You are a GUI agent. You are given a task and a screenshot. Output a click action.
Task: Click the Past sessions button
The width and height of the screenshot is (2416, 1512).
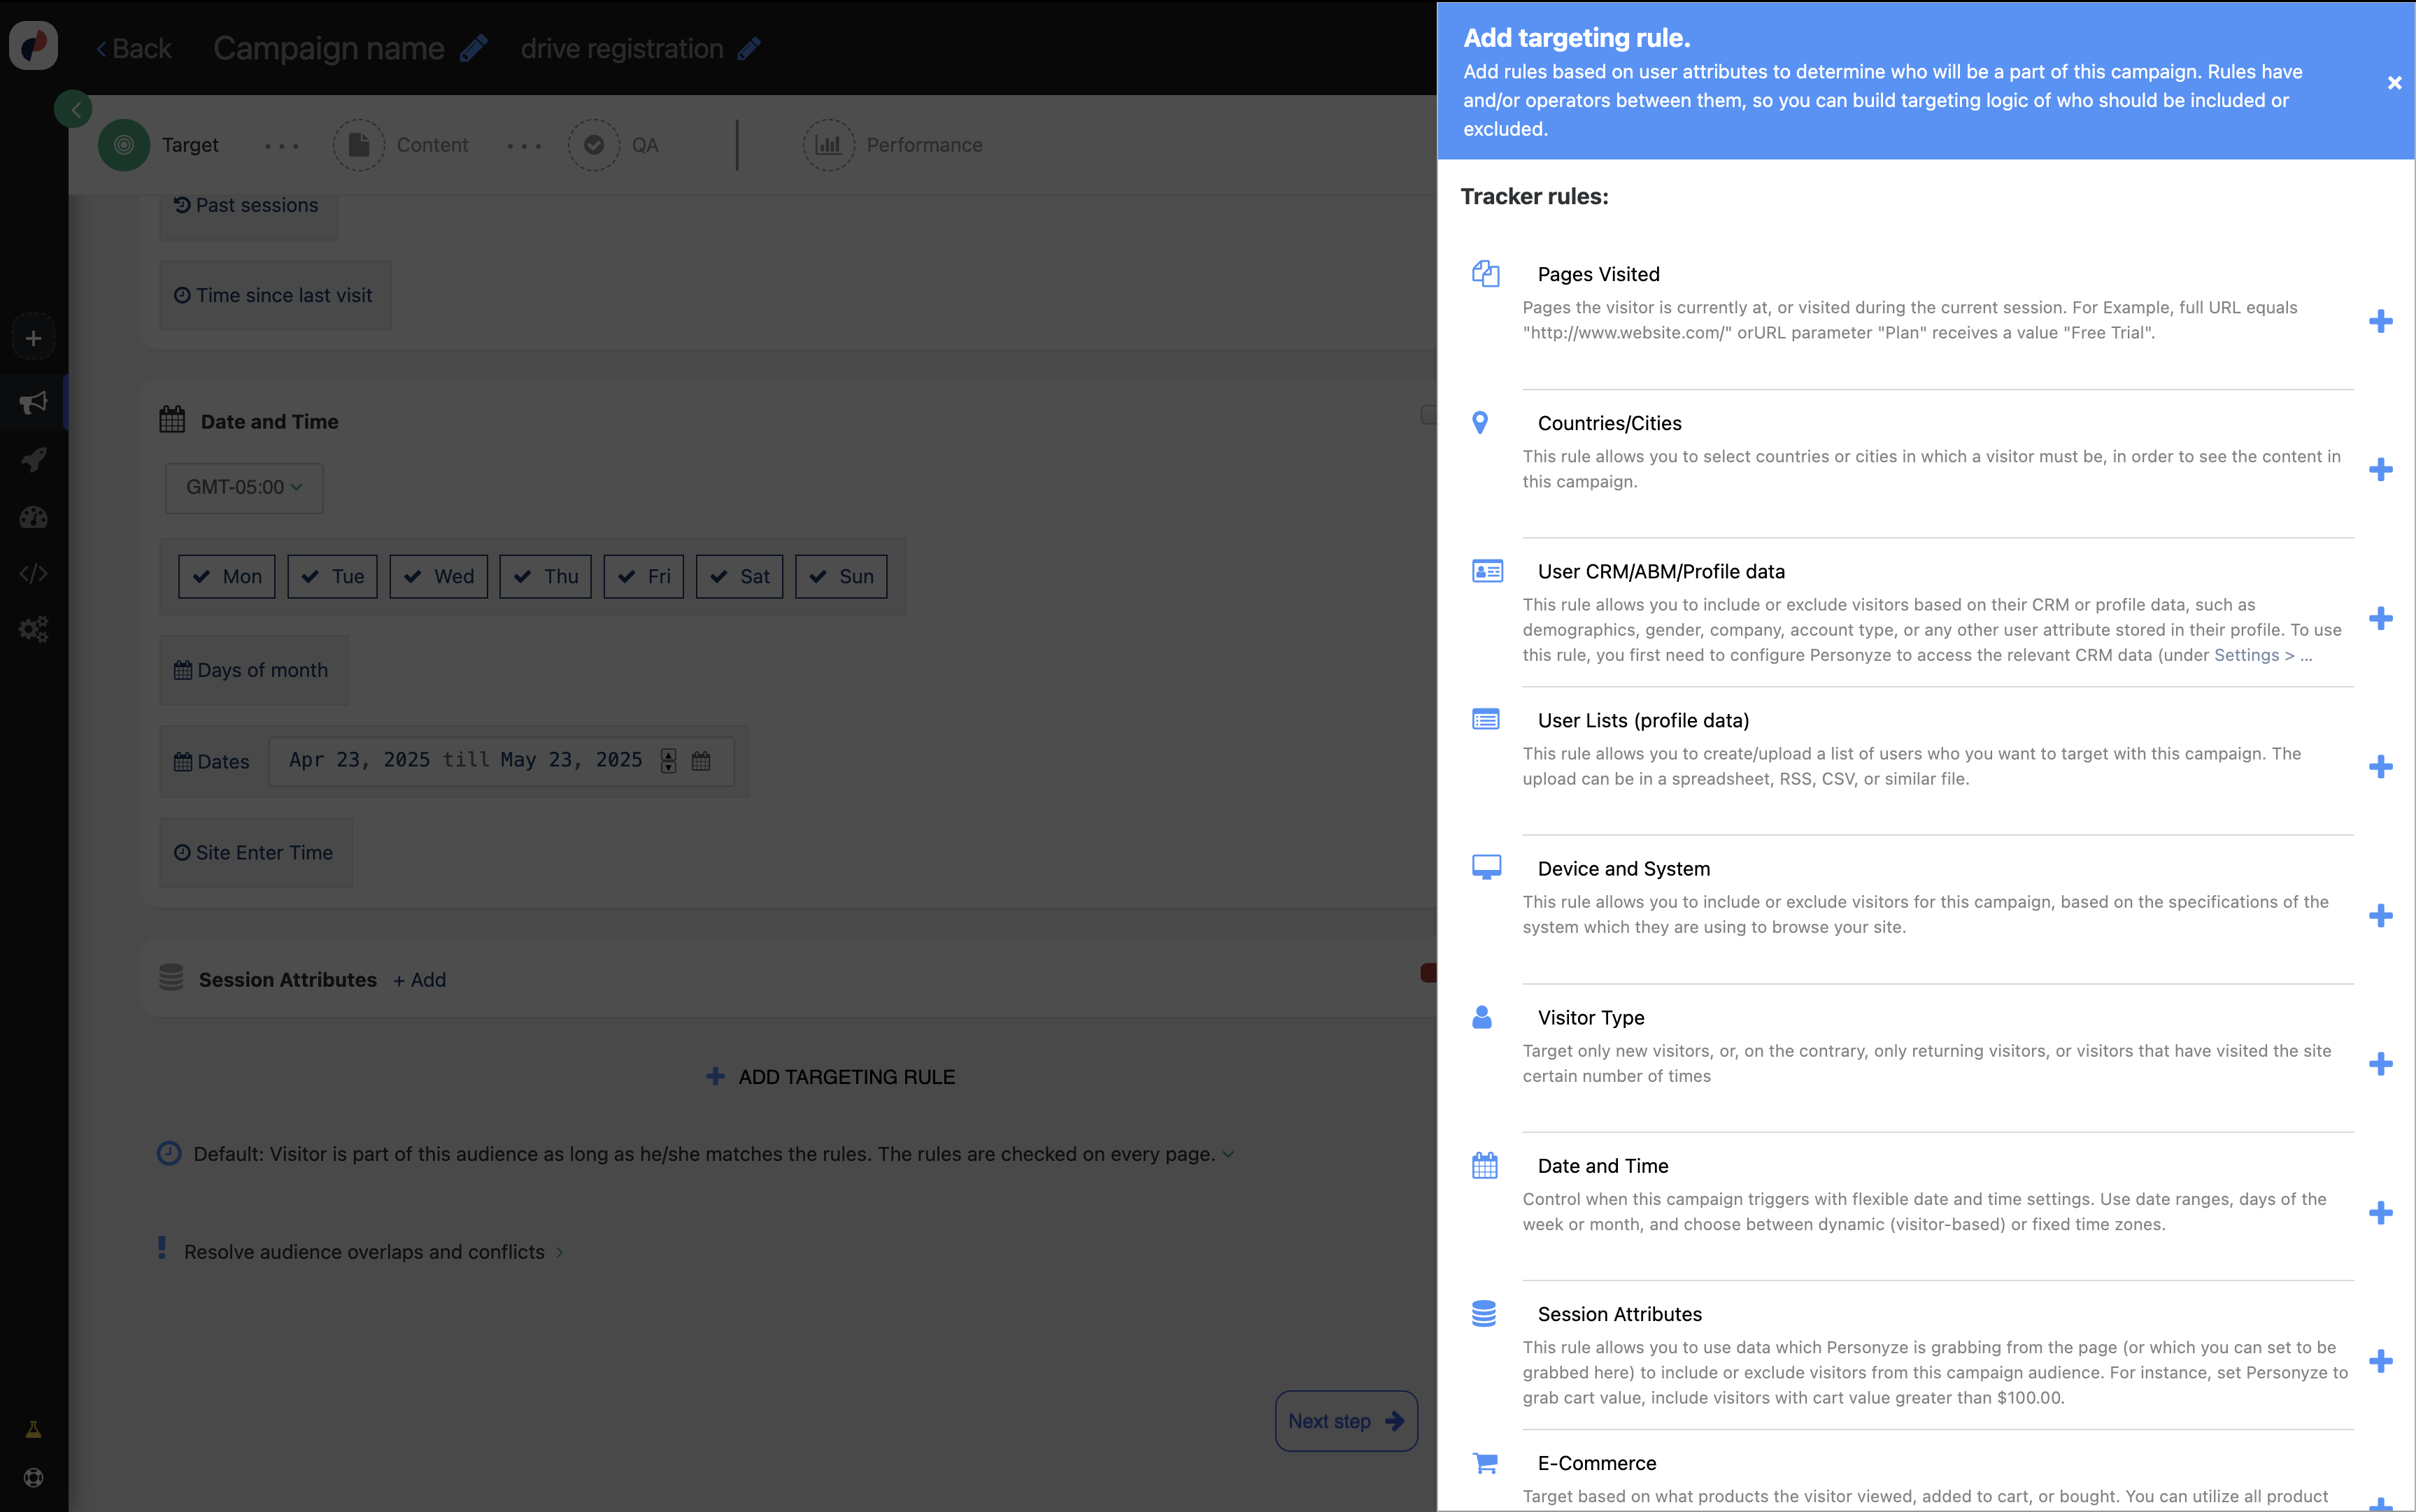[x=248, y=206]
